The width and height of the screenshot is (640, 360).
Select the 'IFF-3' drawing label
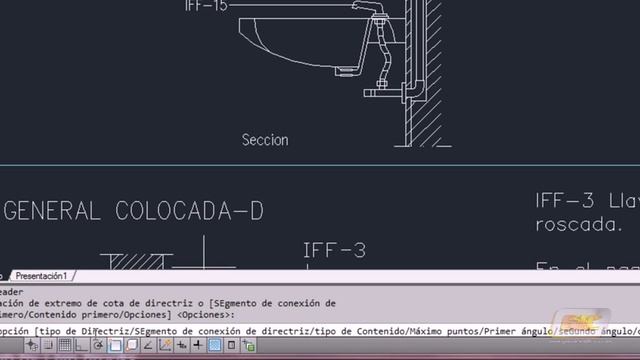pos(335,250)
